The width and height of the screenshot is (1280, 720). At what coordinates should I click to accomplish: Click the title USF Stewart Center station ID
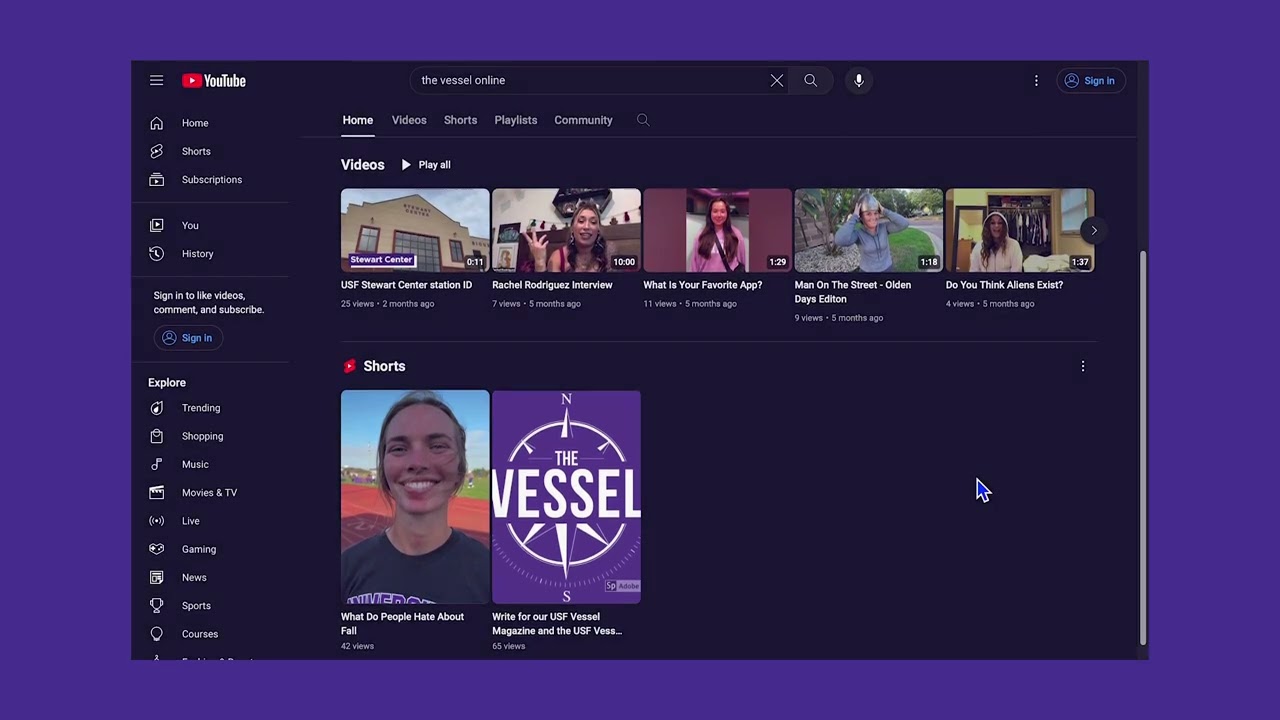coord(406,285)
